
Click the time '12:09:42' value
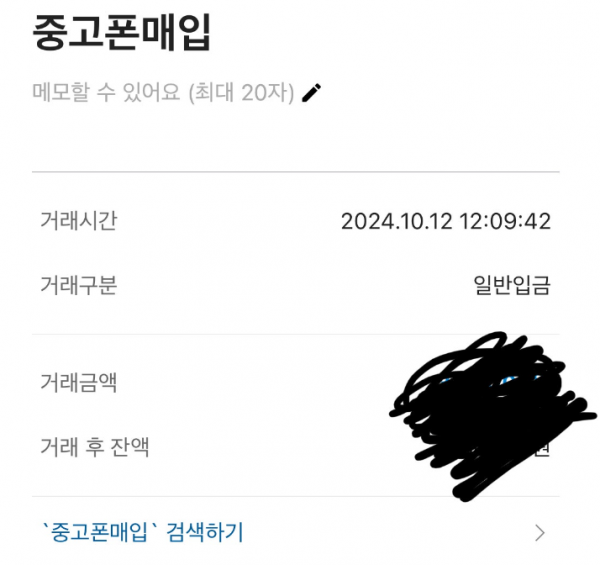click(505, 221)
